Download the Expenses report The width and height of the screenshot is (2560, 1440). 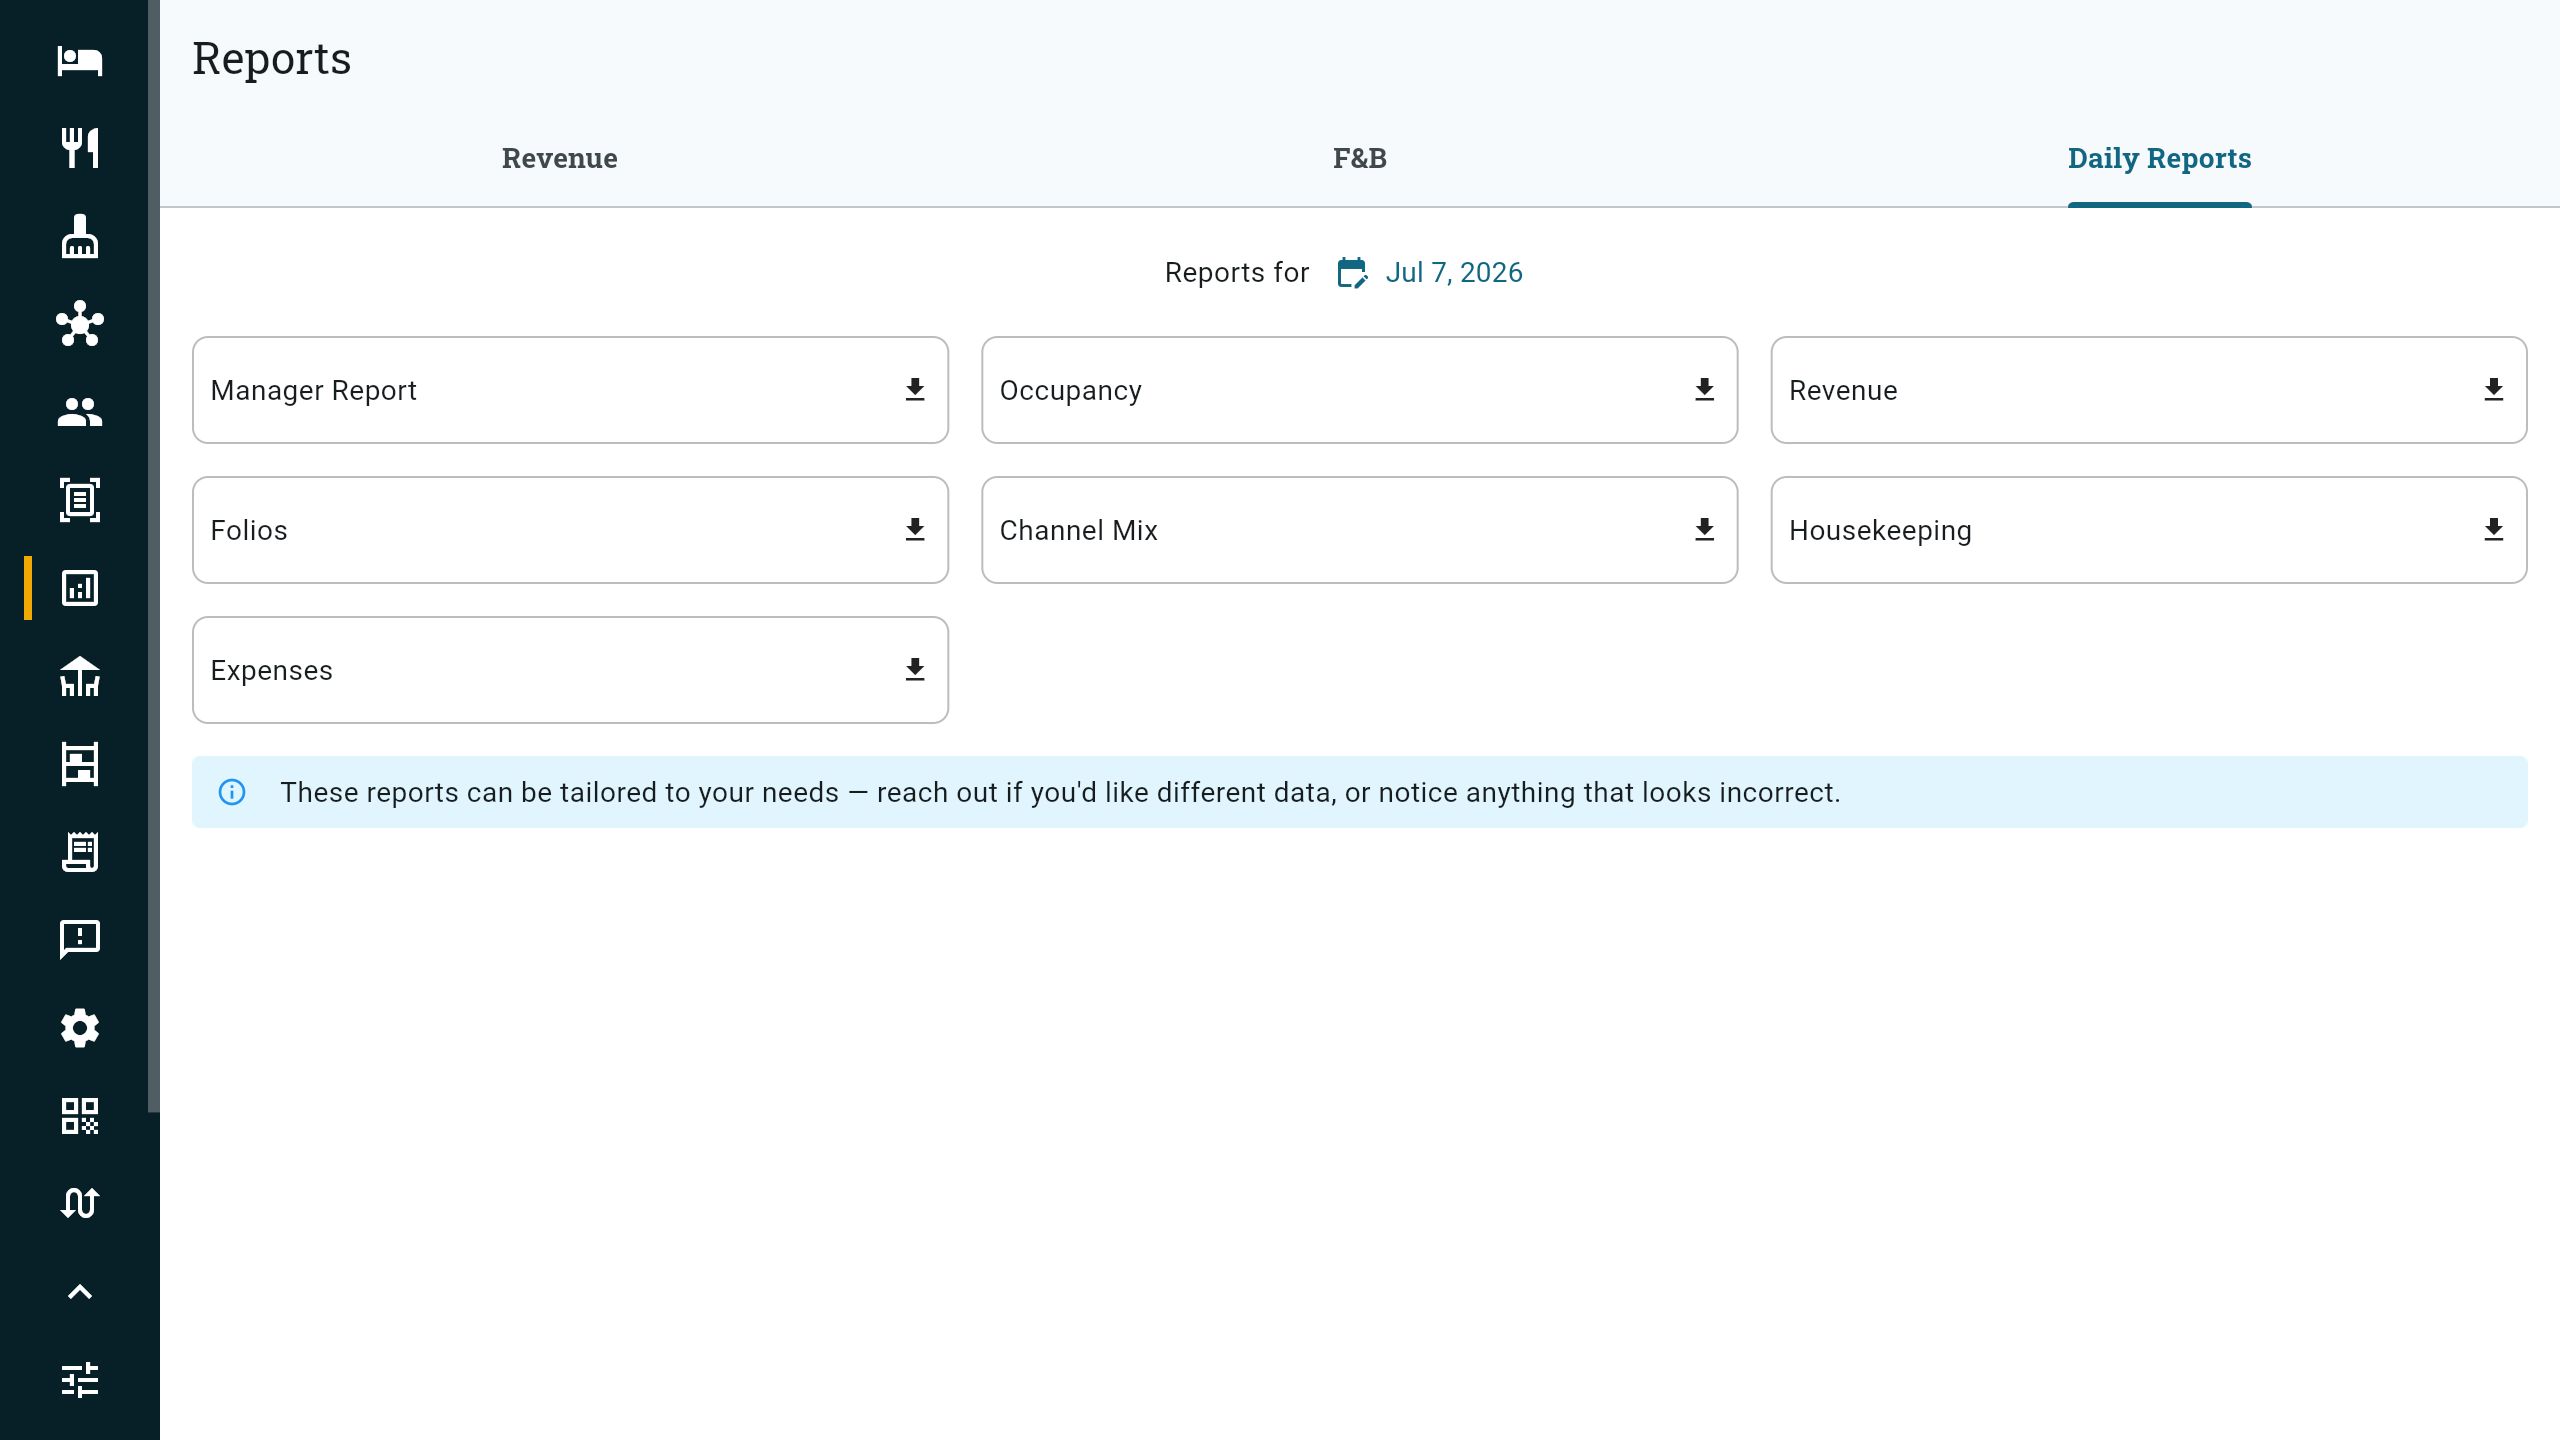click(915, 670)
